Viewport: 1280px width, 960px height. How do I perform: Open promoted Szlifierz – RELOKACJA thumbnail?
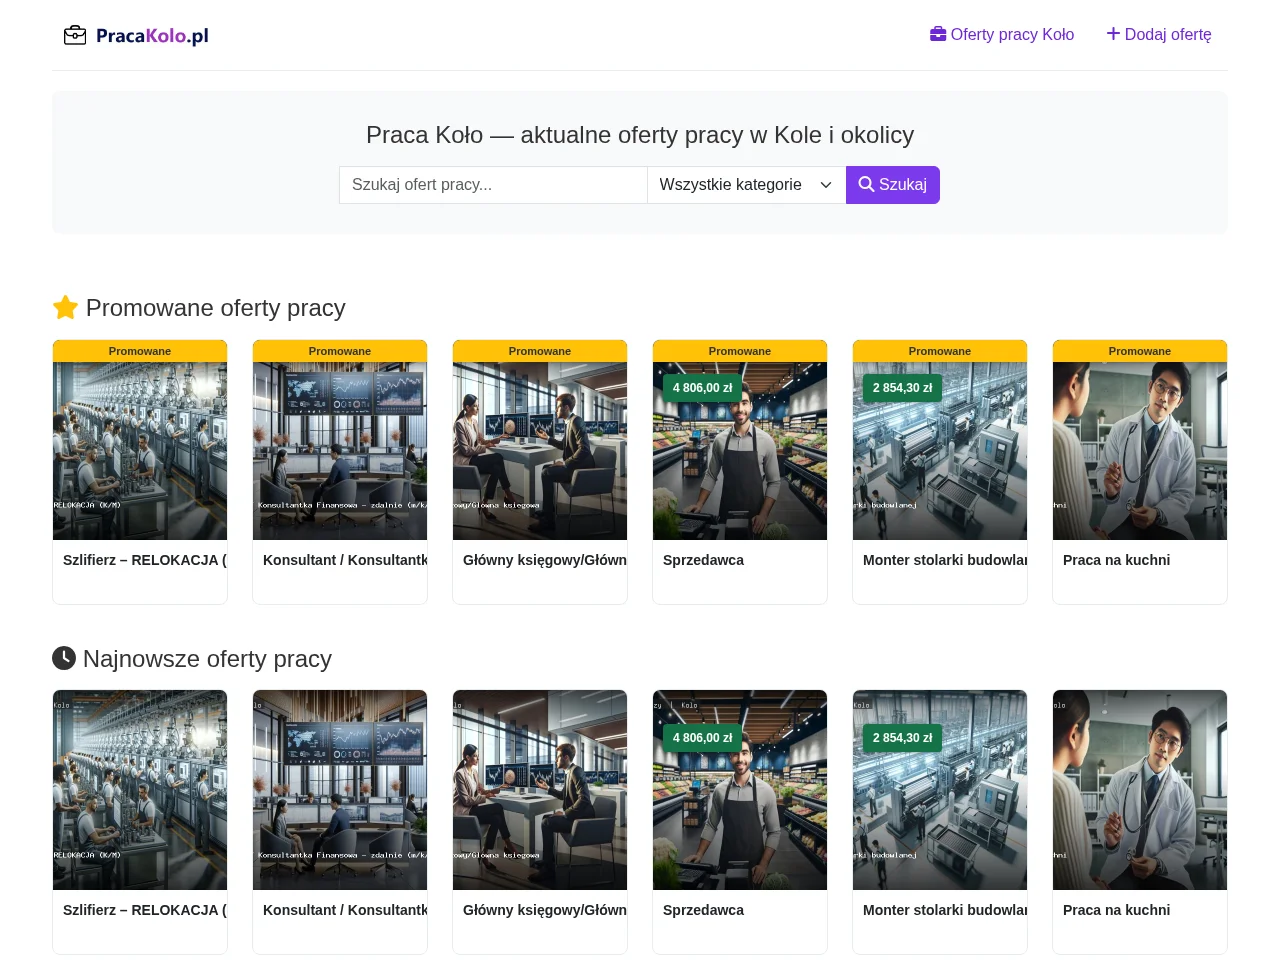[x=140, y=451]
